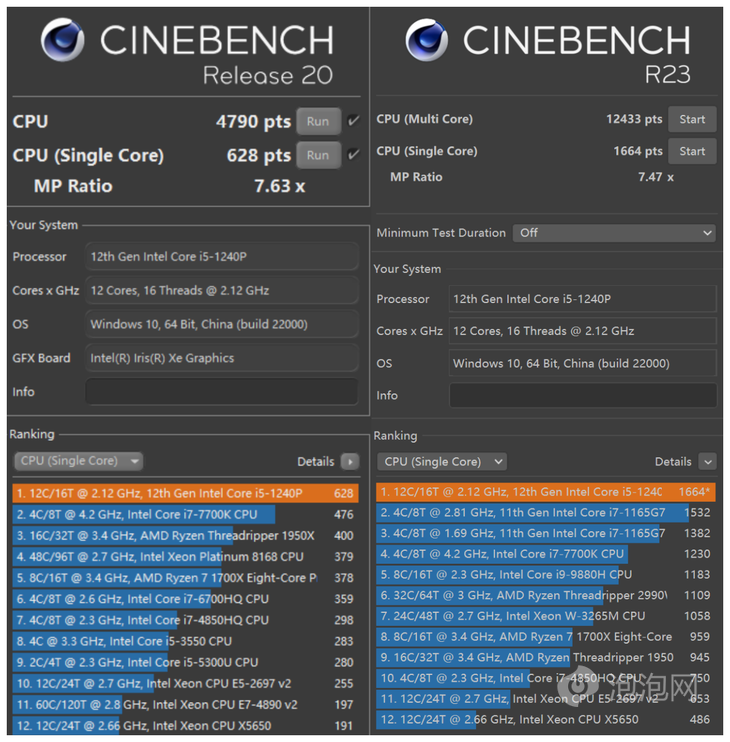Screen dimensions: 730x742
Task: Click the Cinebench R23 logo icon
Action: (x=427, y=40)
